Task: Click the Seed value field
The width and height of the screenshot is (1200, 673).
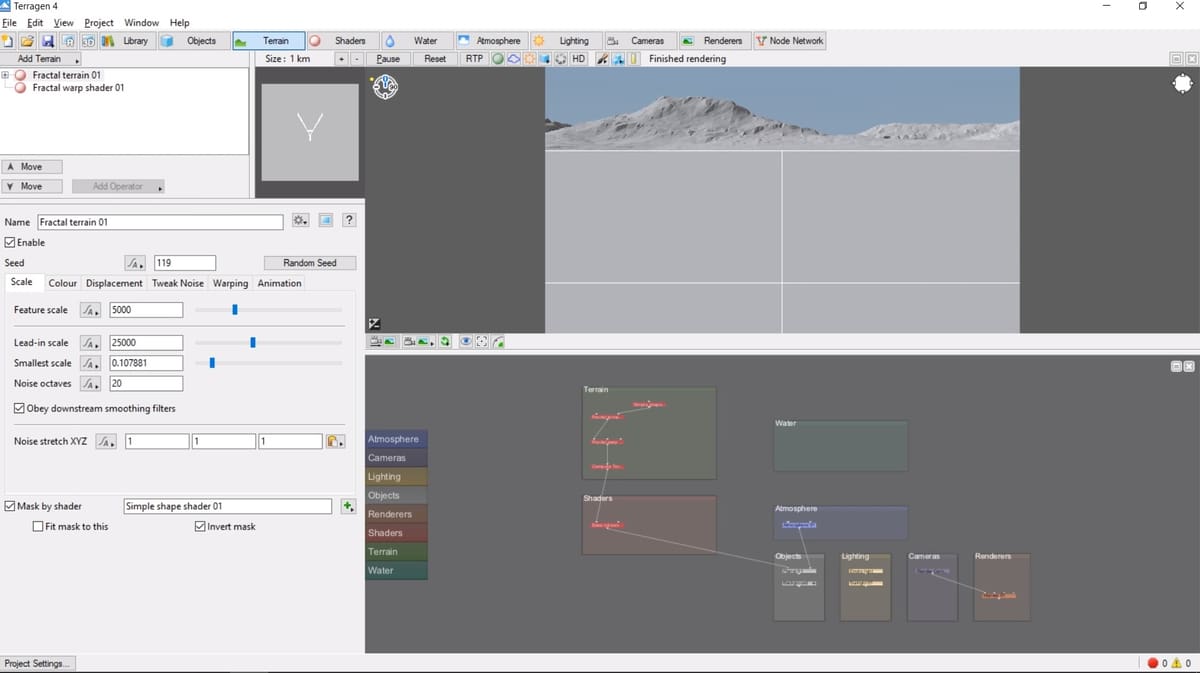Action: click(185, 263)
